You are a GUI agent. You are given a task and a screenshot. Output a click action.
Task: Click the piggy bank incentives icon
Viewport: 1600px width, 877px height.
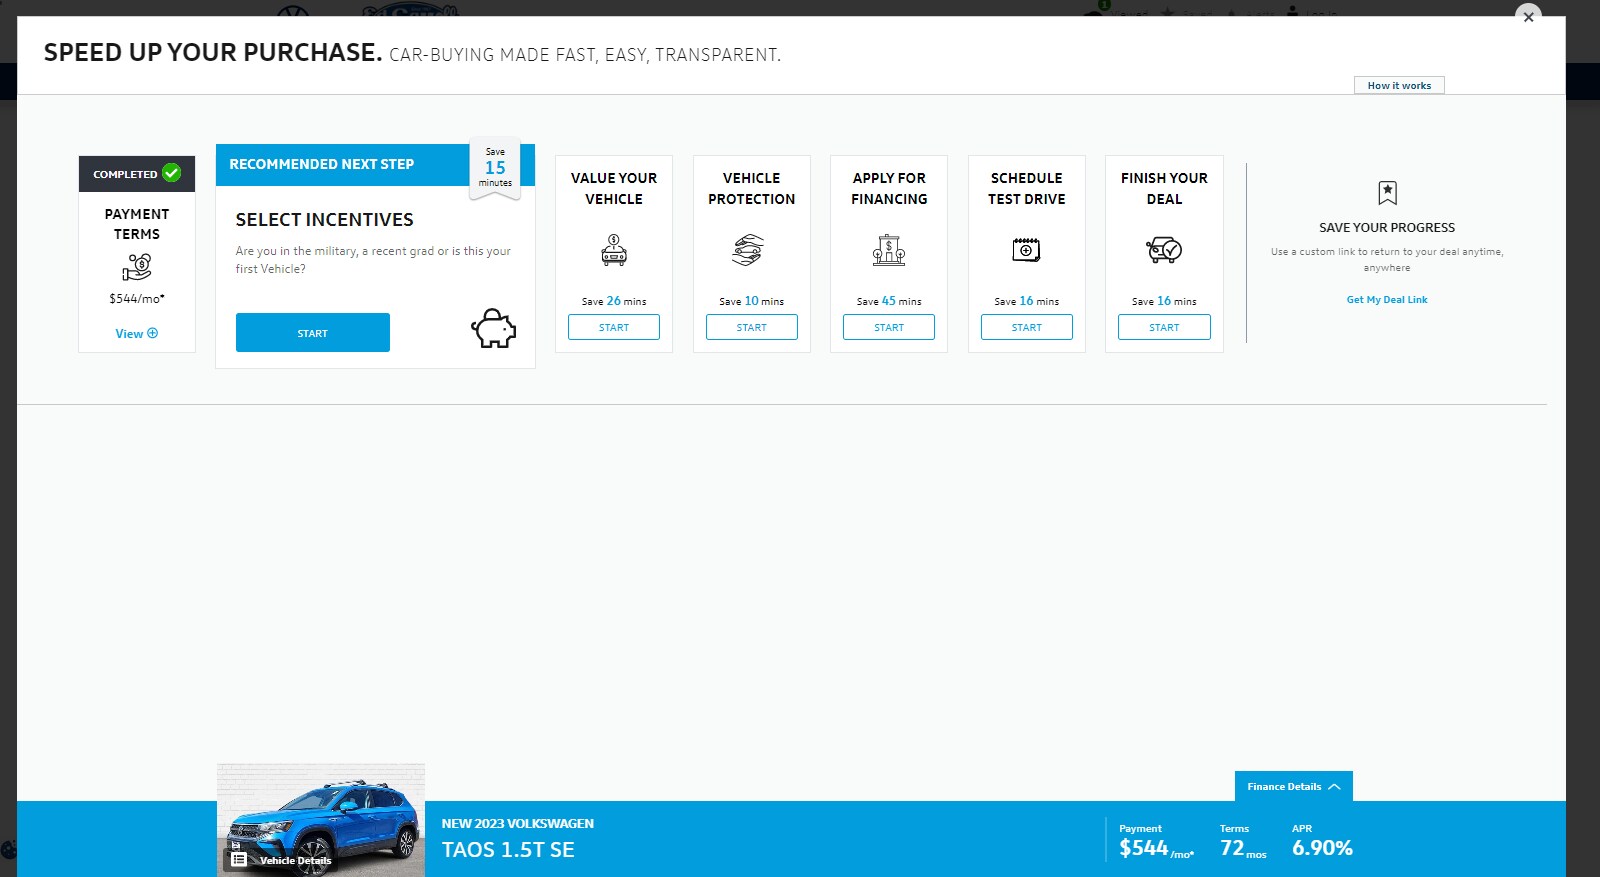pos(493,328)
